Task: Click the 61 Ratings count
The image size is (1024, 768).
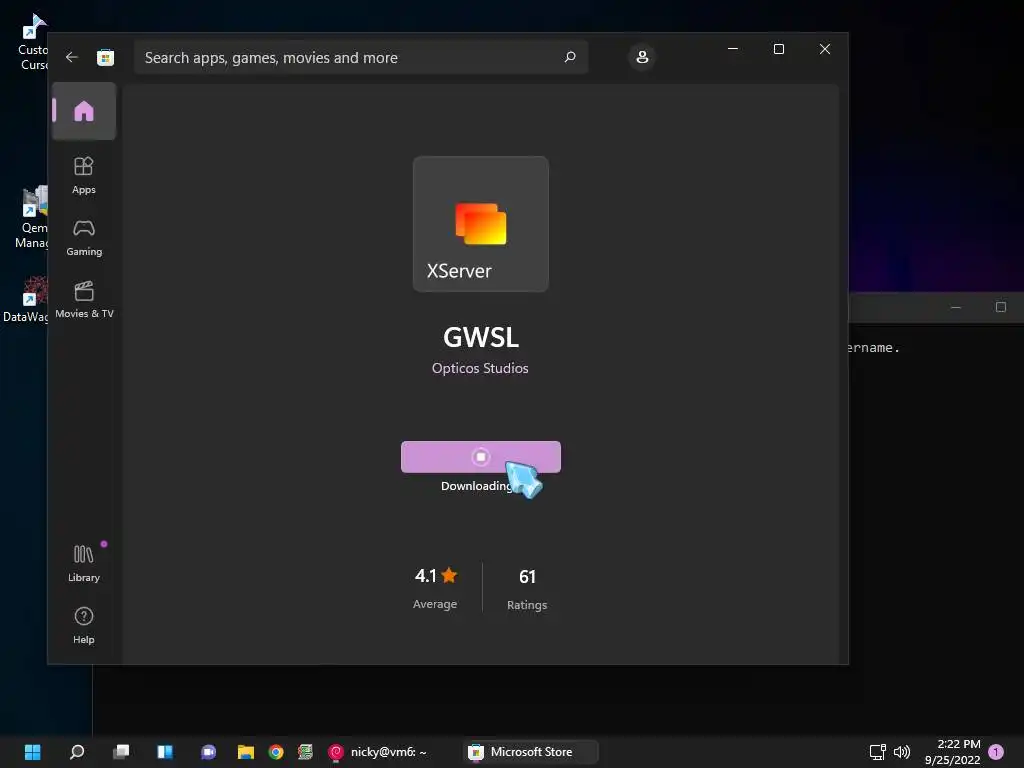Action: pos(527,588)
